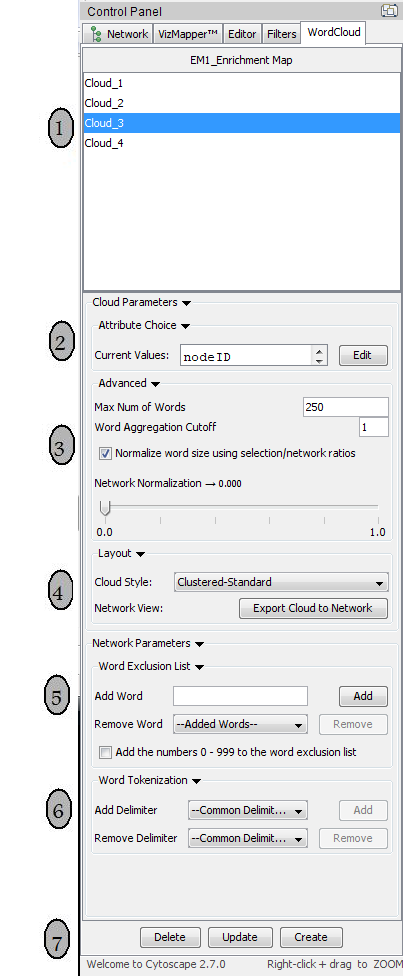Image resolution: width=403 pixels, height=976 pixels.
Task: Click the Add Word text field
Action: point(240,696)
